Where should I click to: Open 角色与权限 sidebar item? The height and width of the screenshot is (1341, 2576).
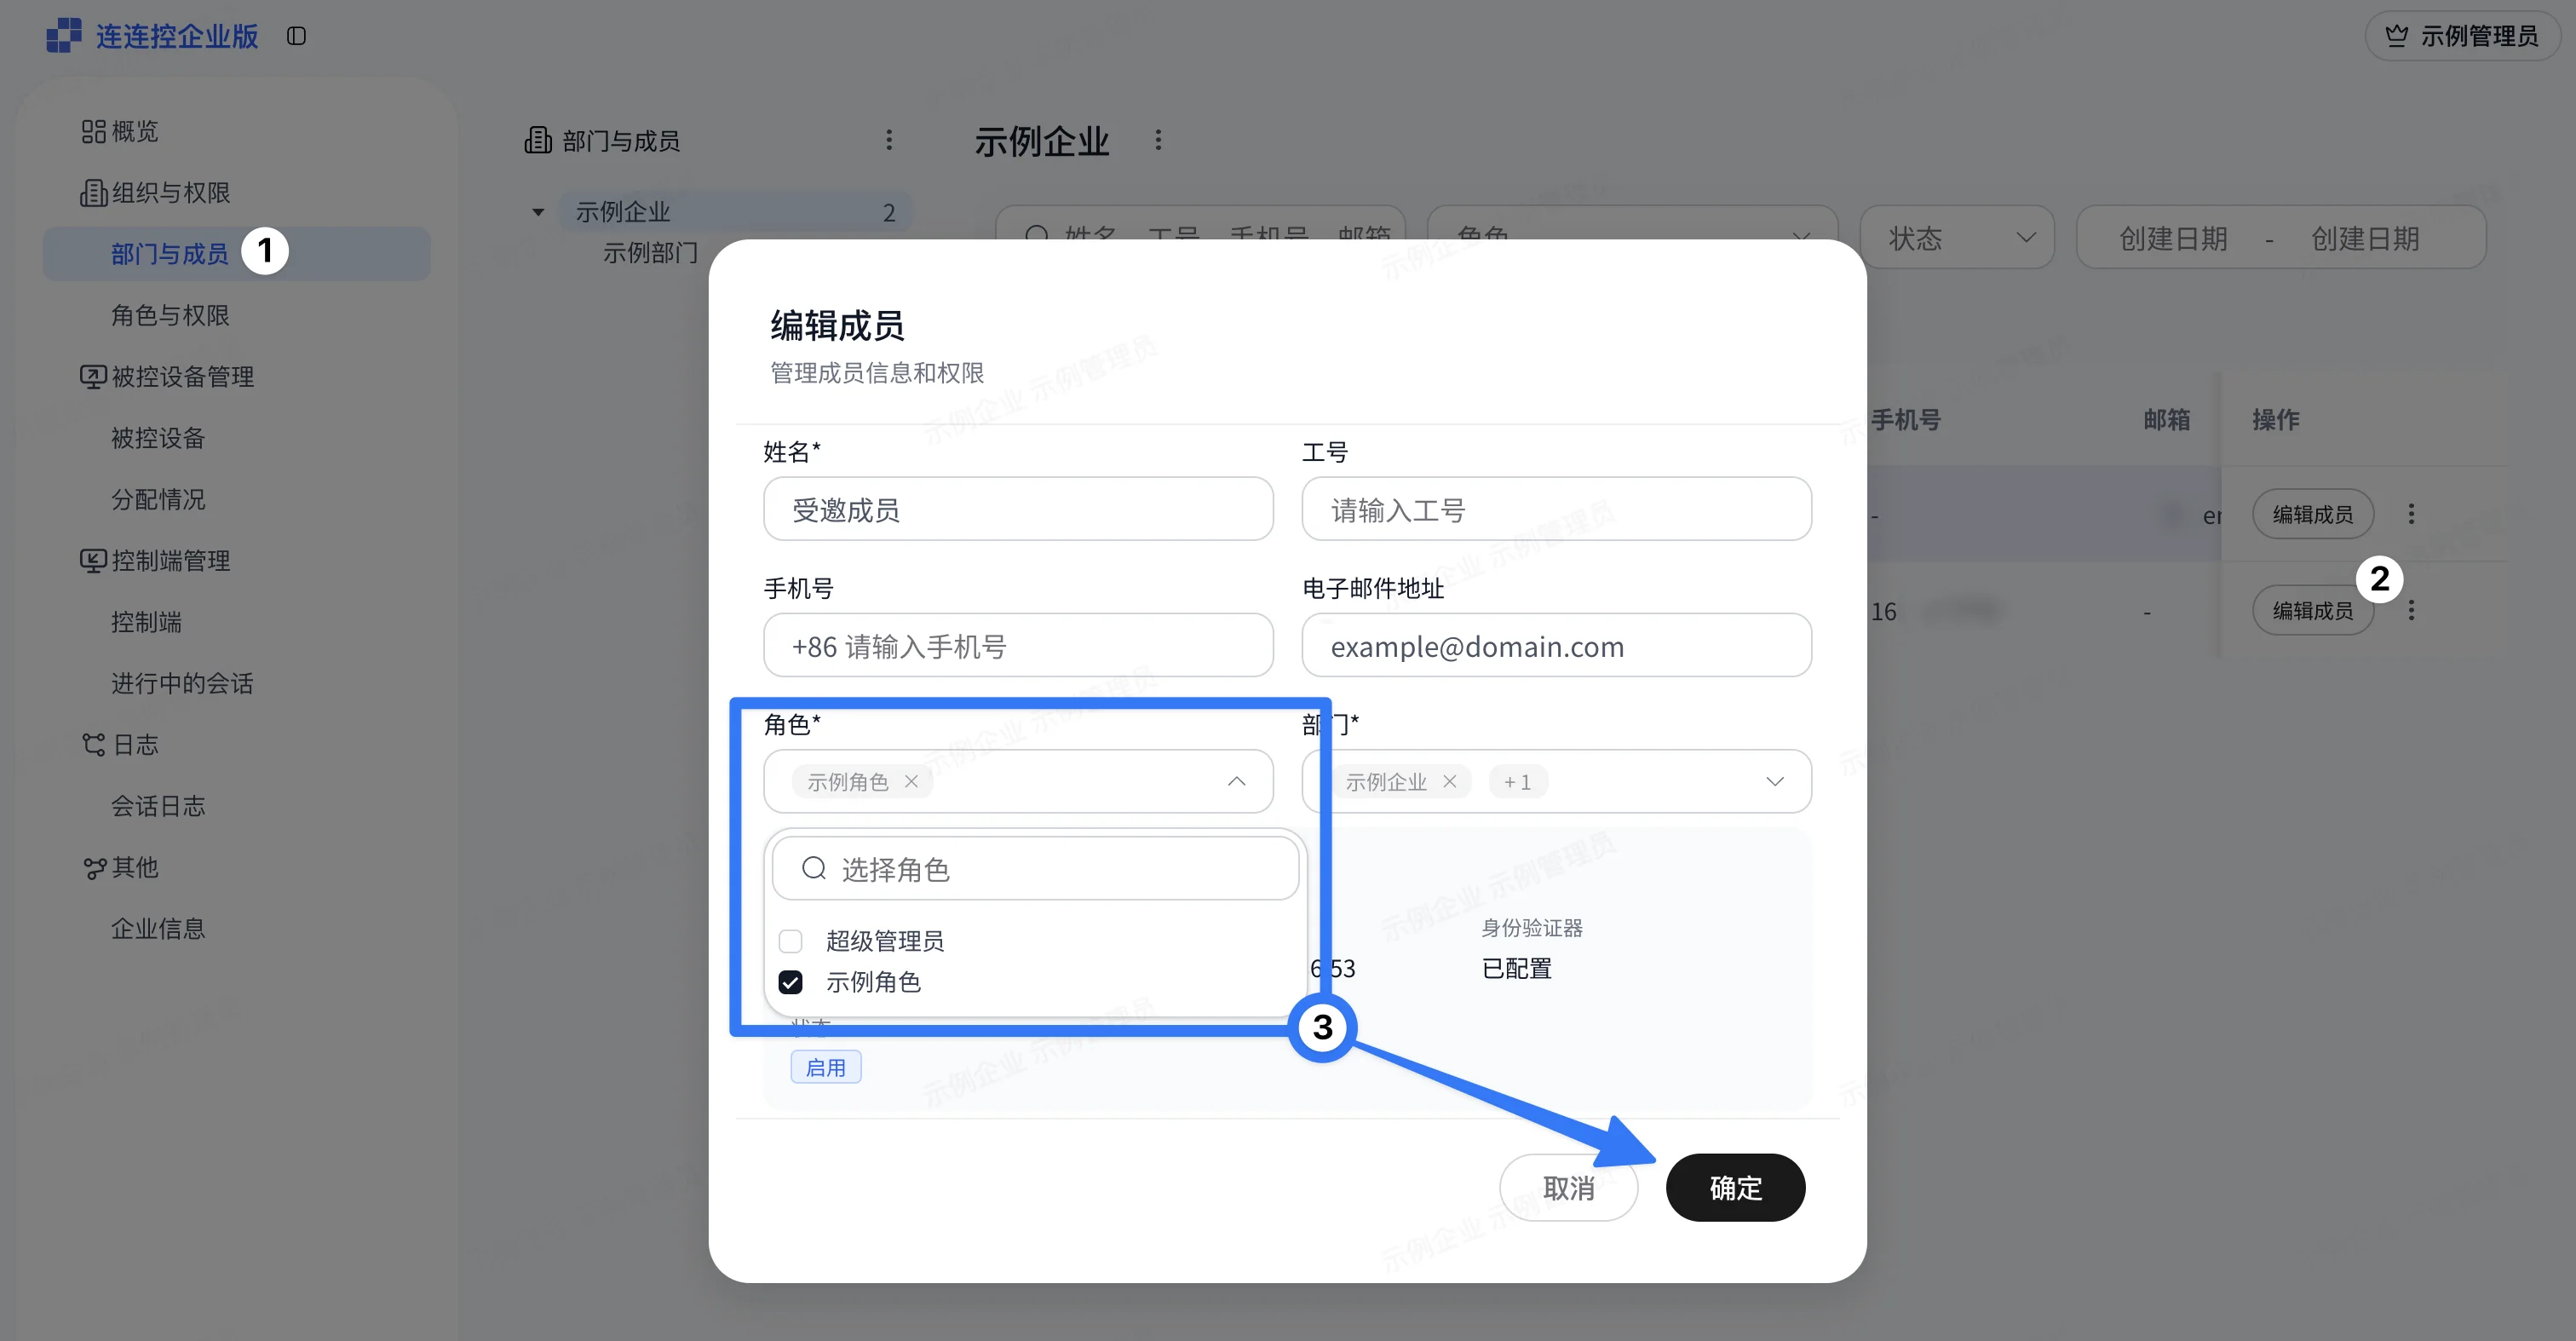[x=170, y=315]
